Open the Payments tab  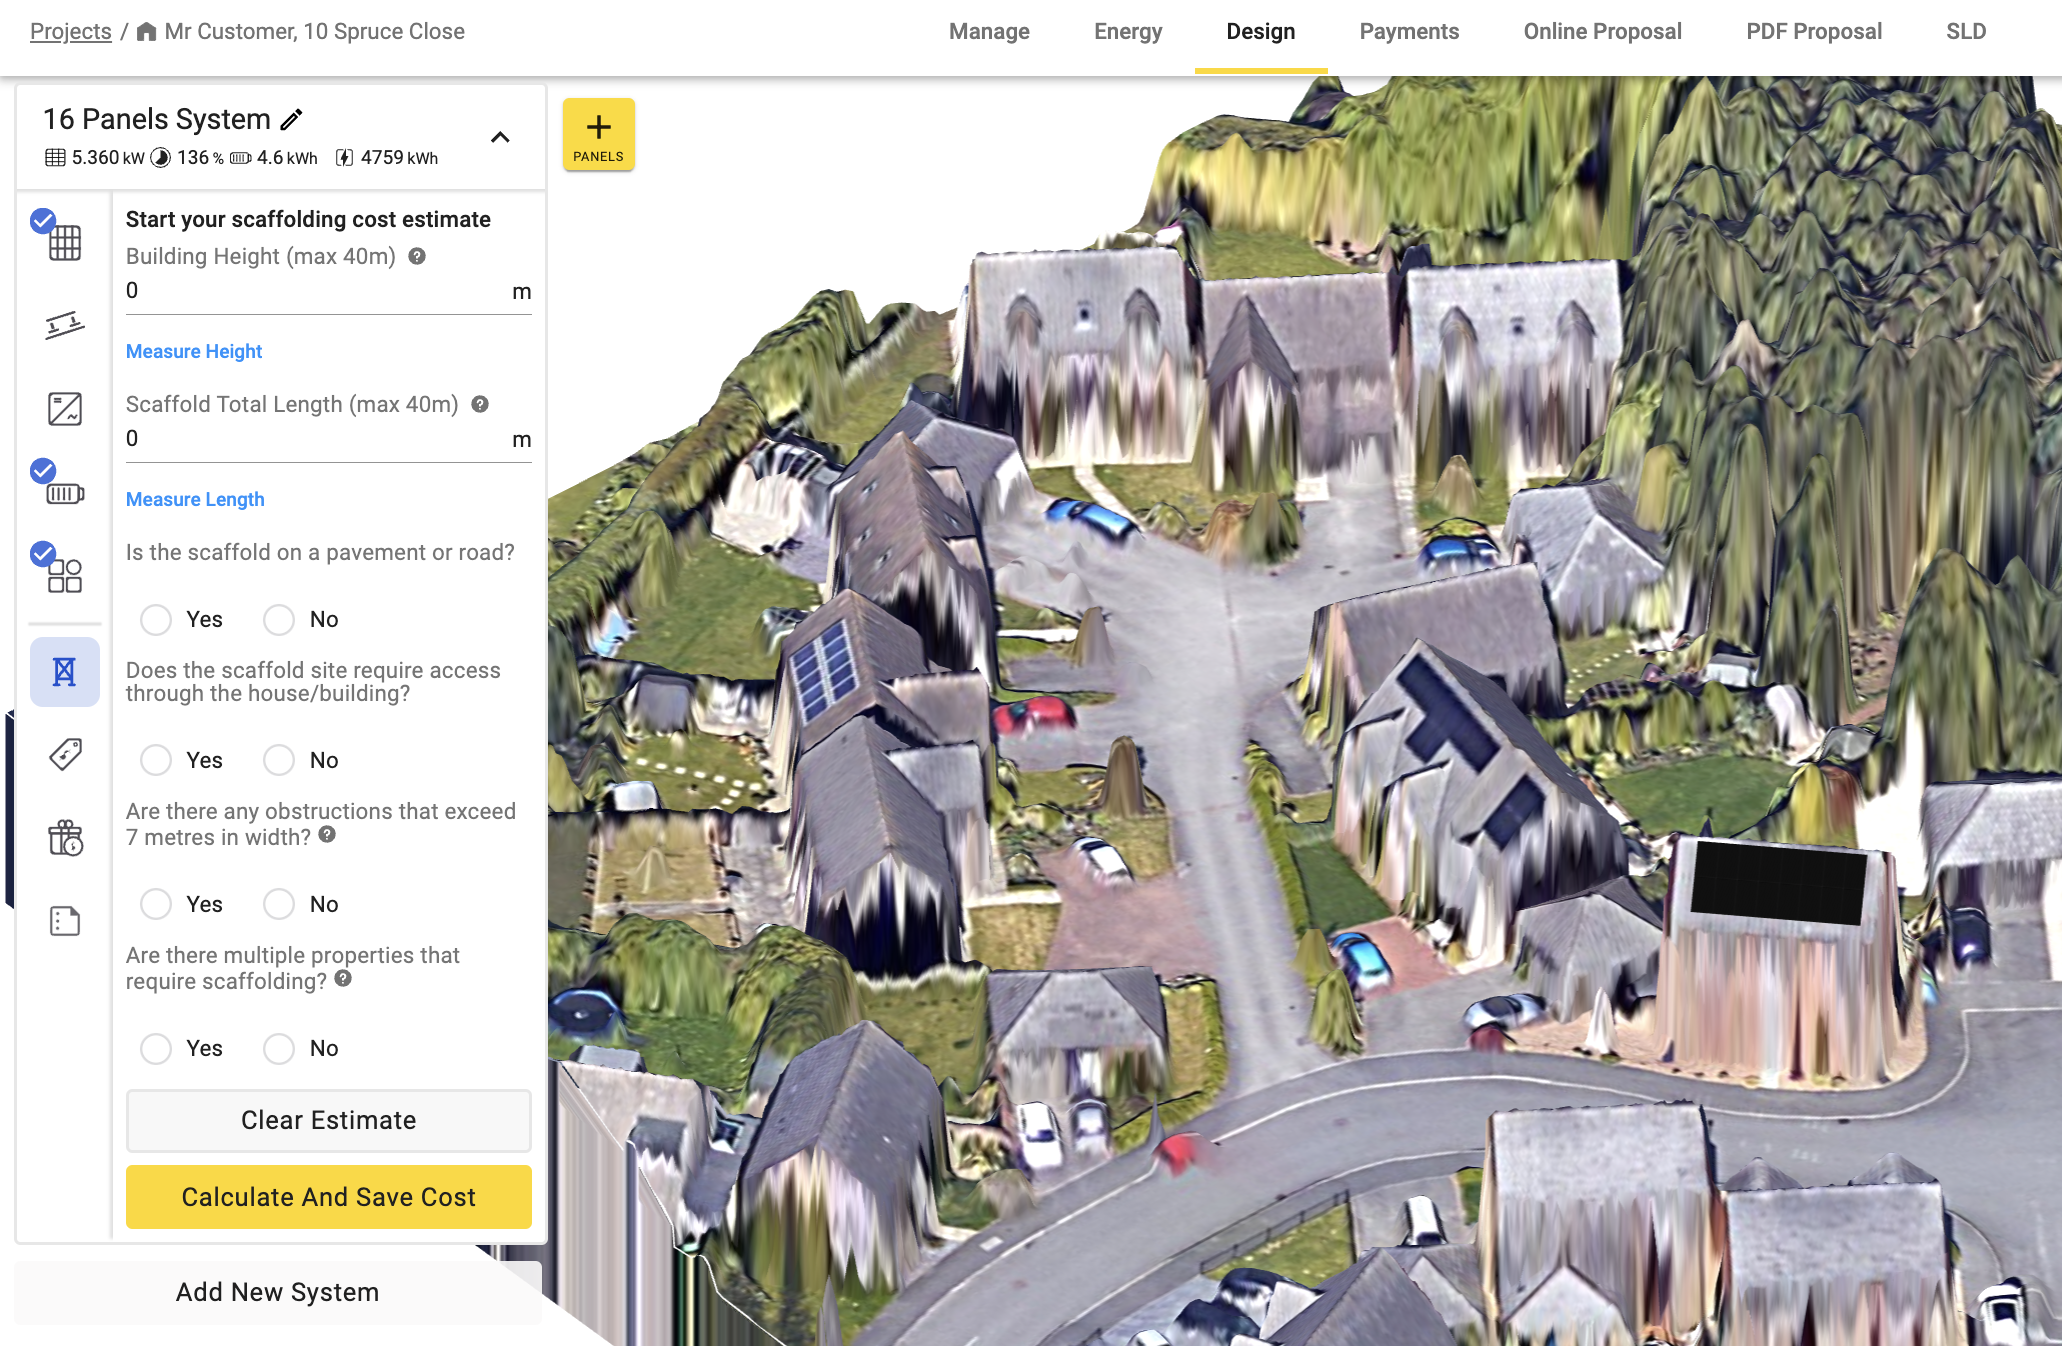click(1409, 31)
